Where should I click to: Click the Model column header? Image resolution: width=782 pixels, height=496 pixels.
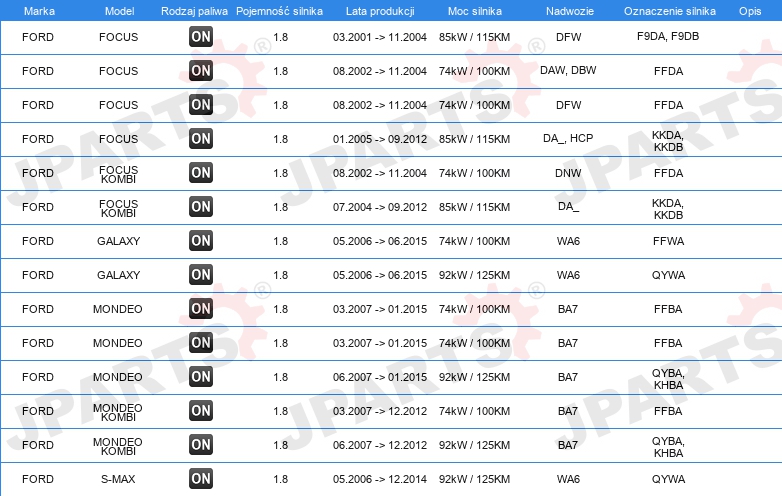pos(119,11)
